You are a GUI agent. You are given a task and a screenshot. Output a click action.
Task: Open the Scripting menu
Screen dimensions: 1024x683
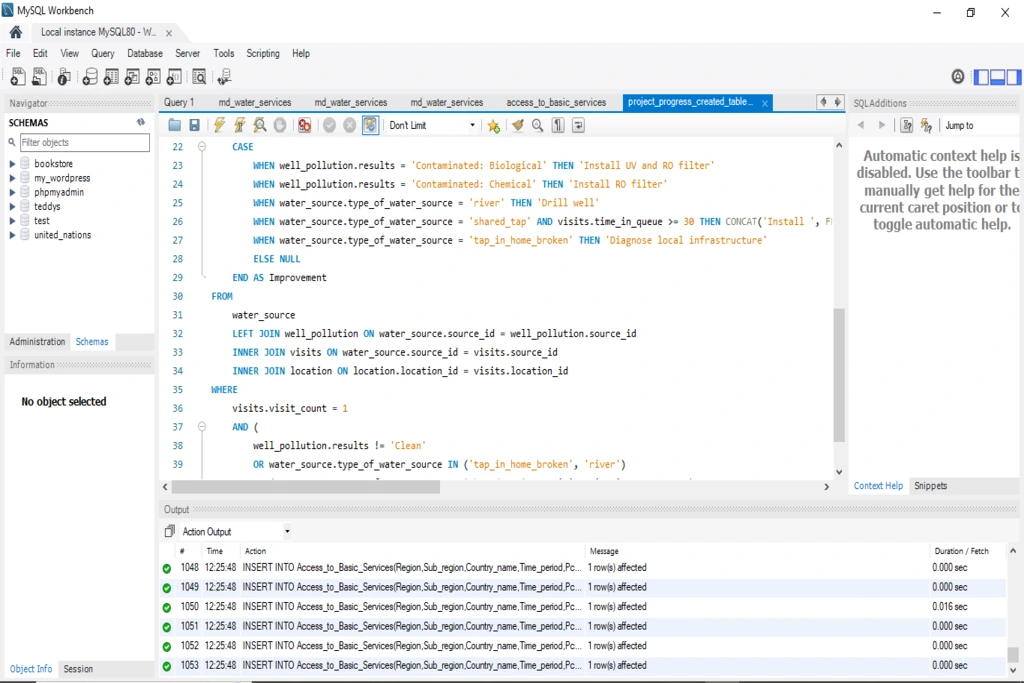[263, 54]
